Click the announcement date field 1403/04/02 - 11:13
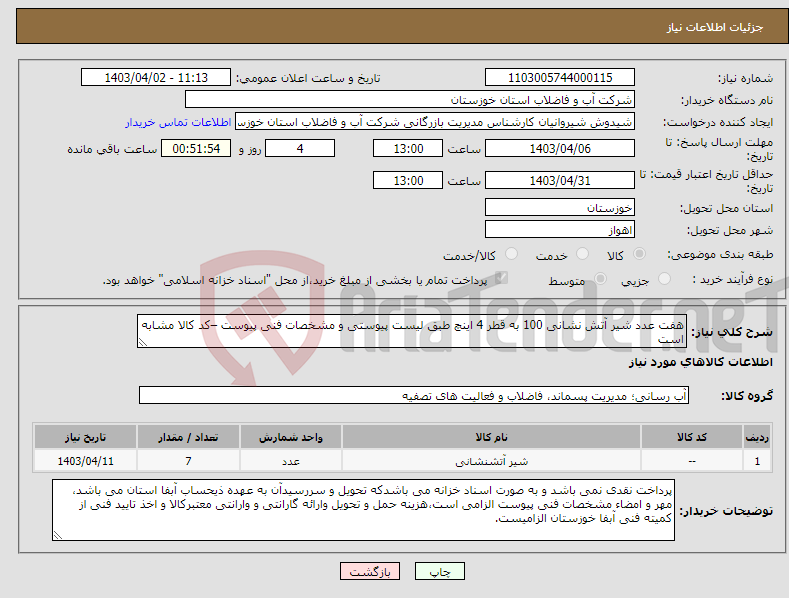Viewport: 789px width, 598px height. [x=155, y=78]
